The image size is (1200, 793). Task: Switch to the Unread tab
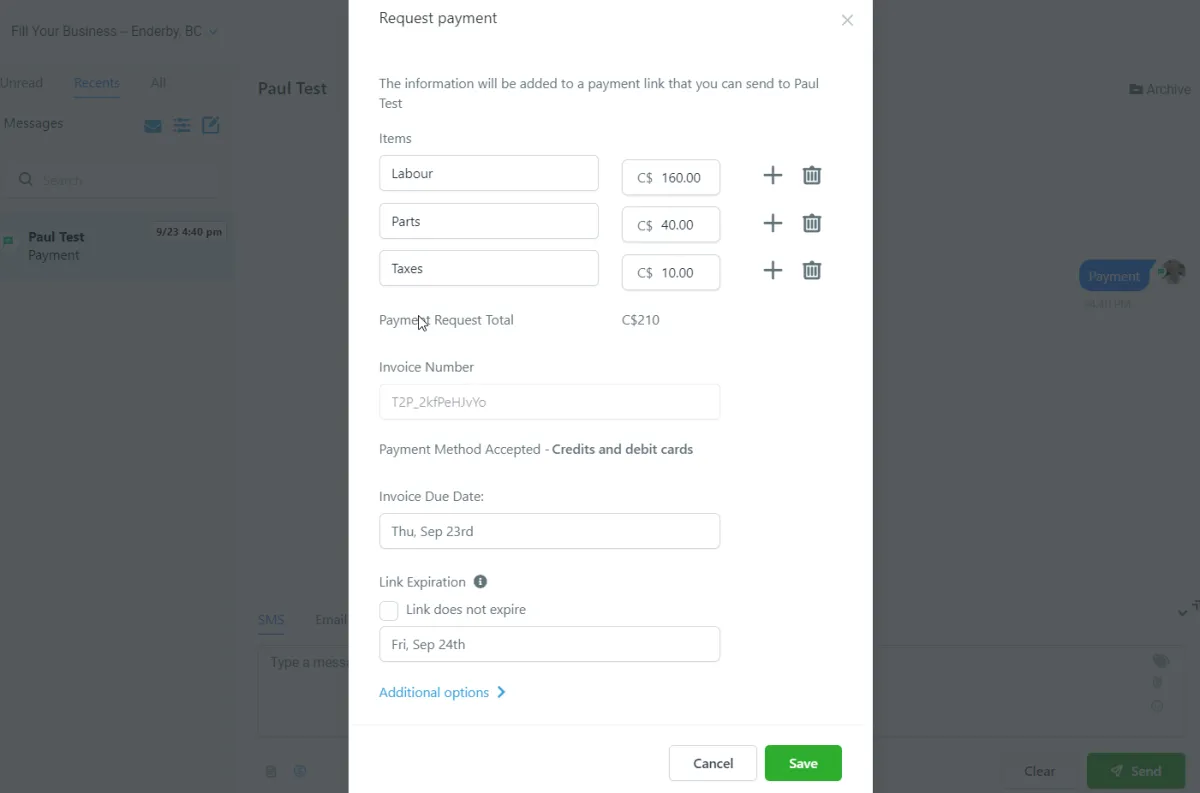tap(21, 83)
